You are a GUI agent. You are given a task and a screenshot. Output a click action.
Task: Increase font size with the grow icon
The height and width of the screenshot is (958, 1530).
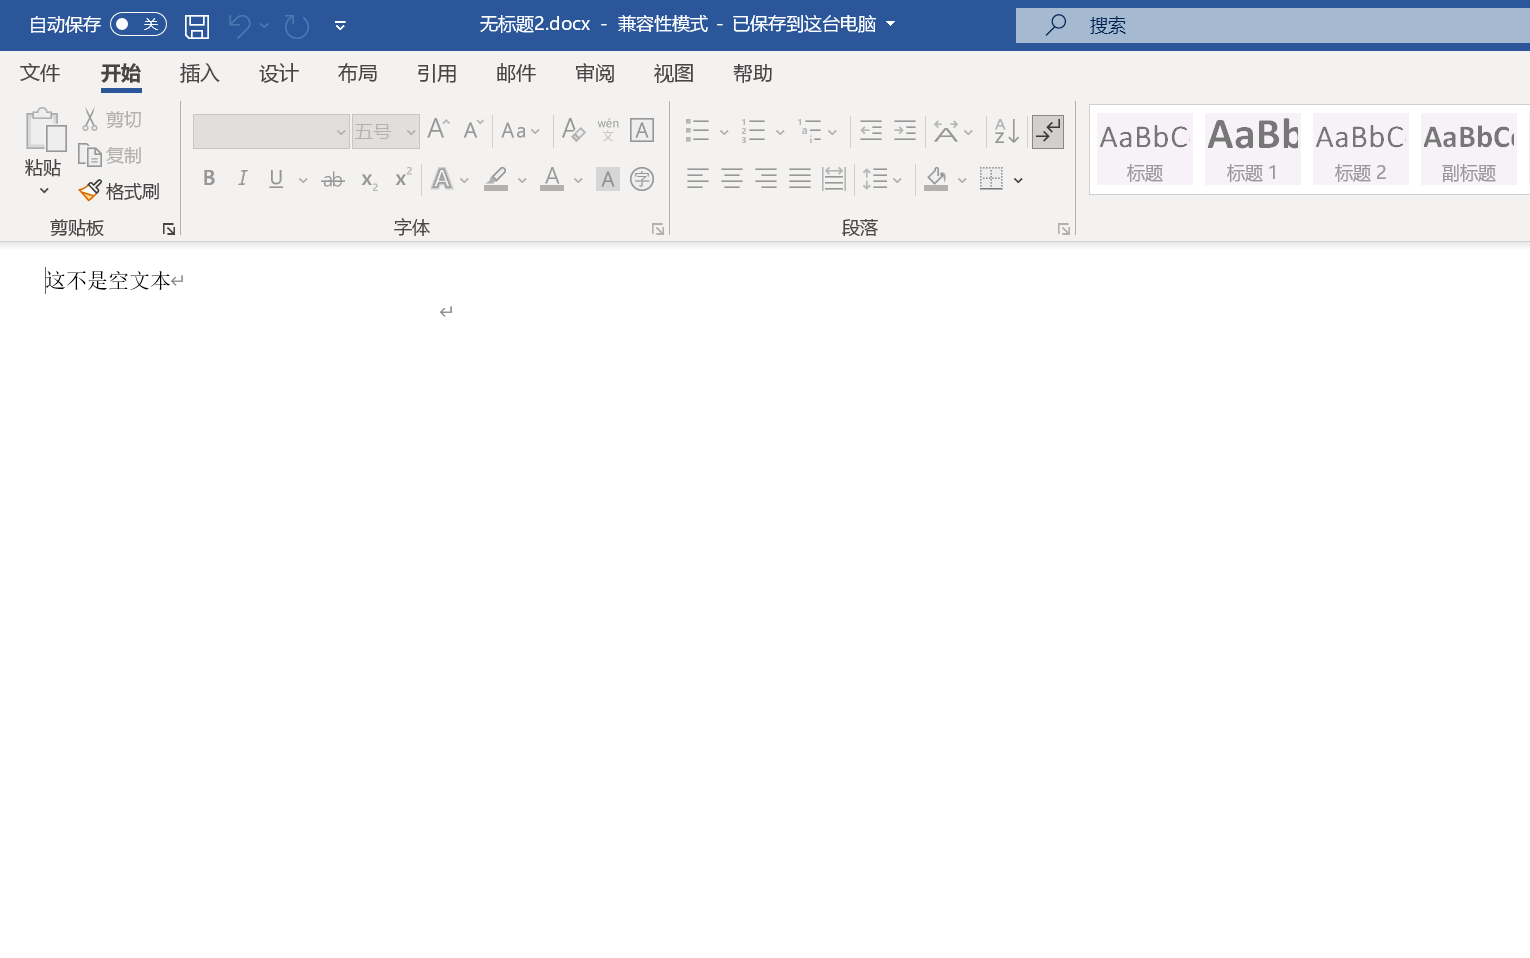[x=438, y=130]
